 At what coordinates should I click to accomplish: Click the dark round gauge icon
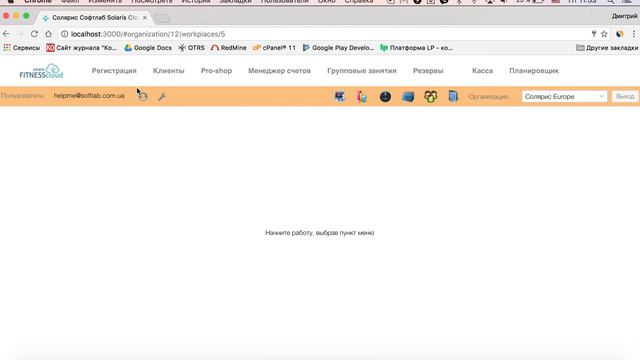point(385,97)
